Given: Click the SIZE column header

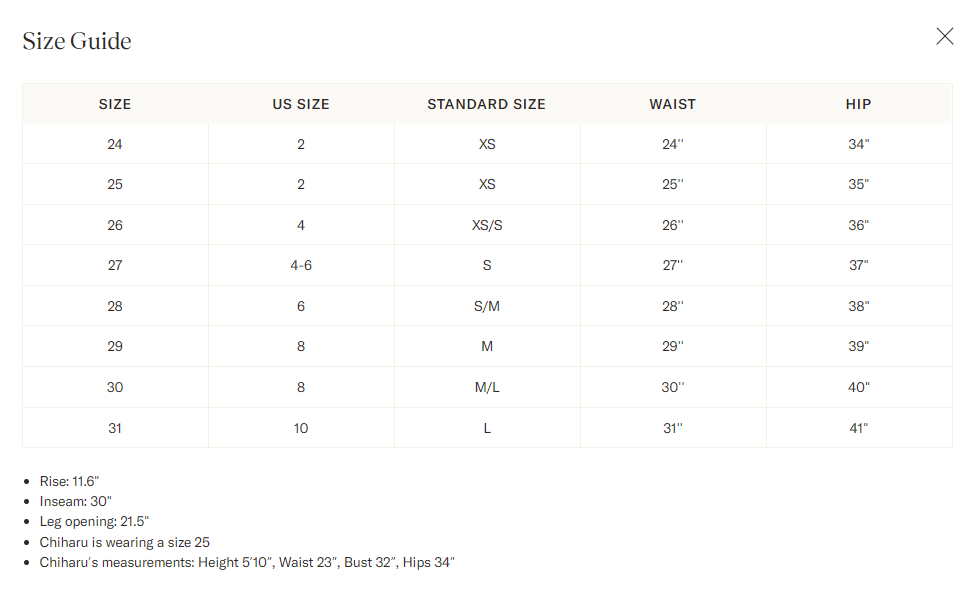Looking at the screenshot, I should coord(115,104).
